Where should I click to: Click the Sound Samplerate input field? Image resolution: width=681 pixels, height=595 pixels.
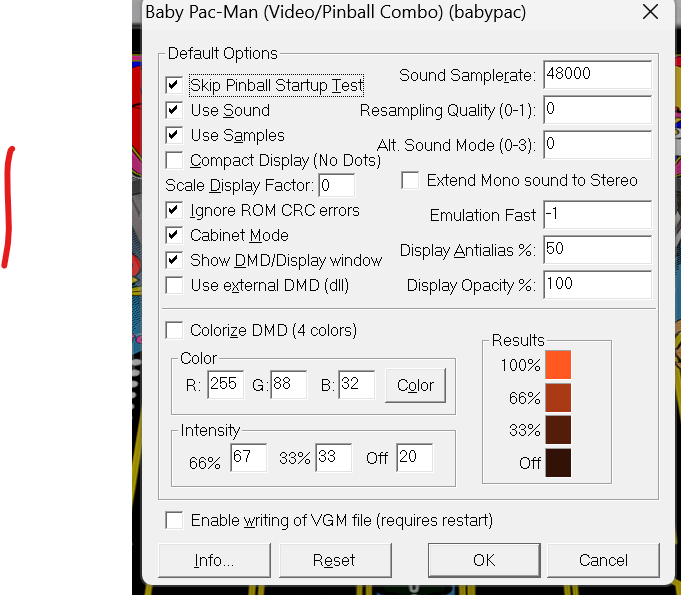tap(597, 75)
